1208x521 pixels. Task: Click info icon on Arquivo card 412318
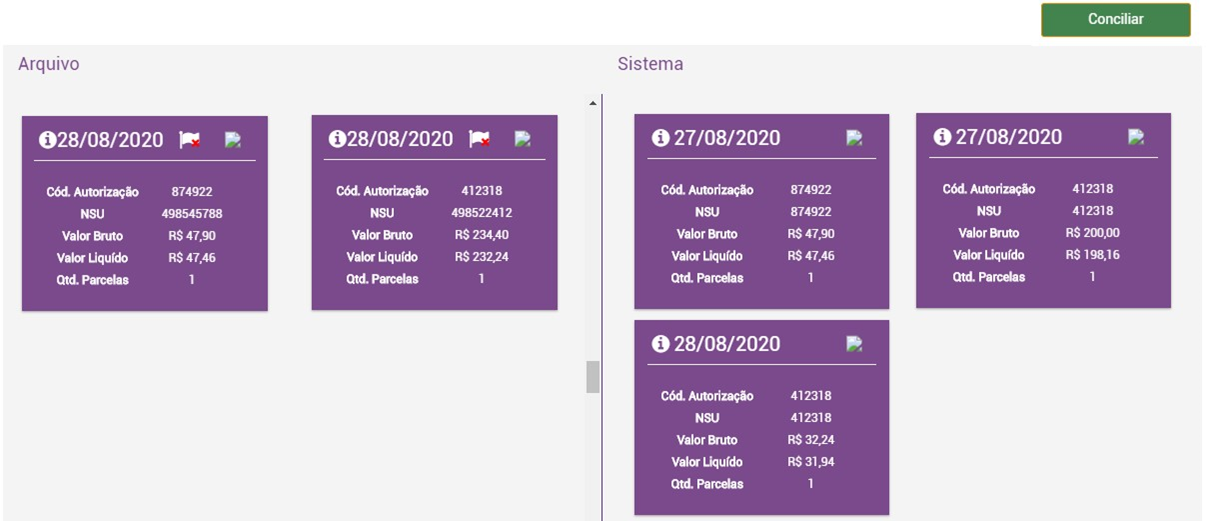click(x=337, y=139)
